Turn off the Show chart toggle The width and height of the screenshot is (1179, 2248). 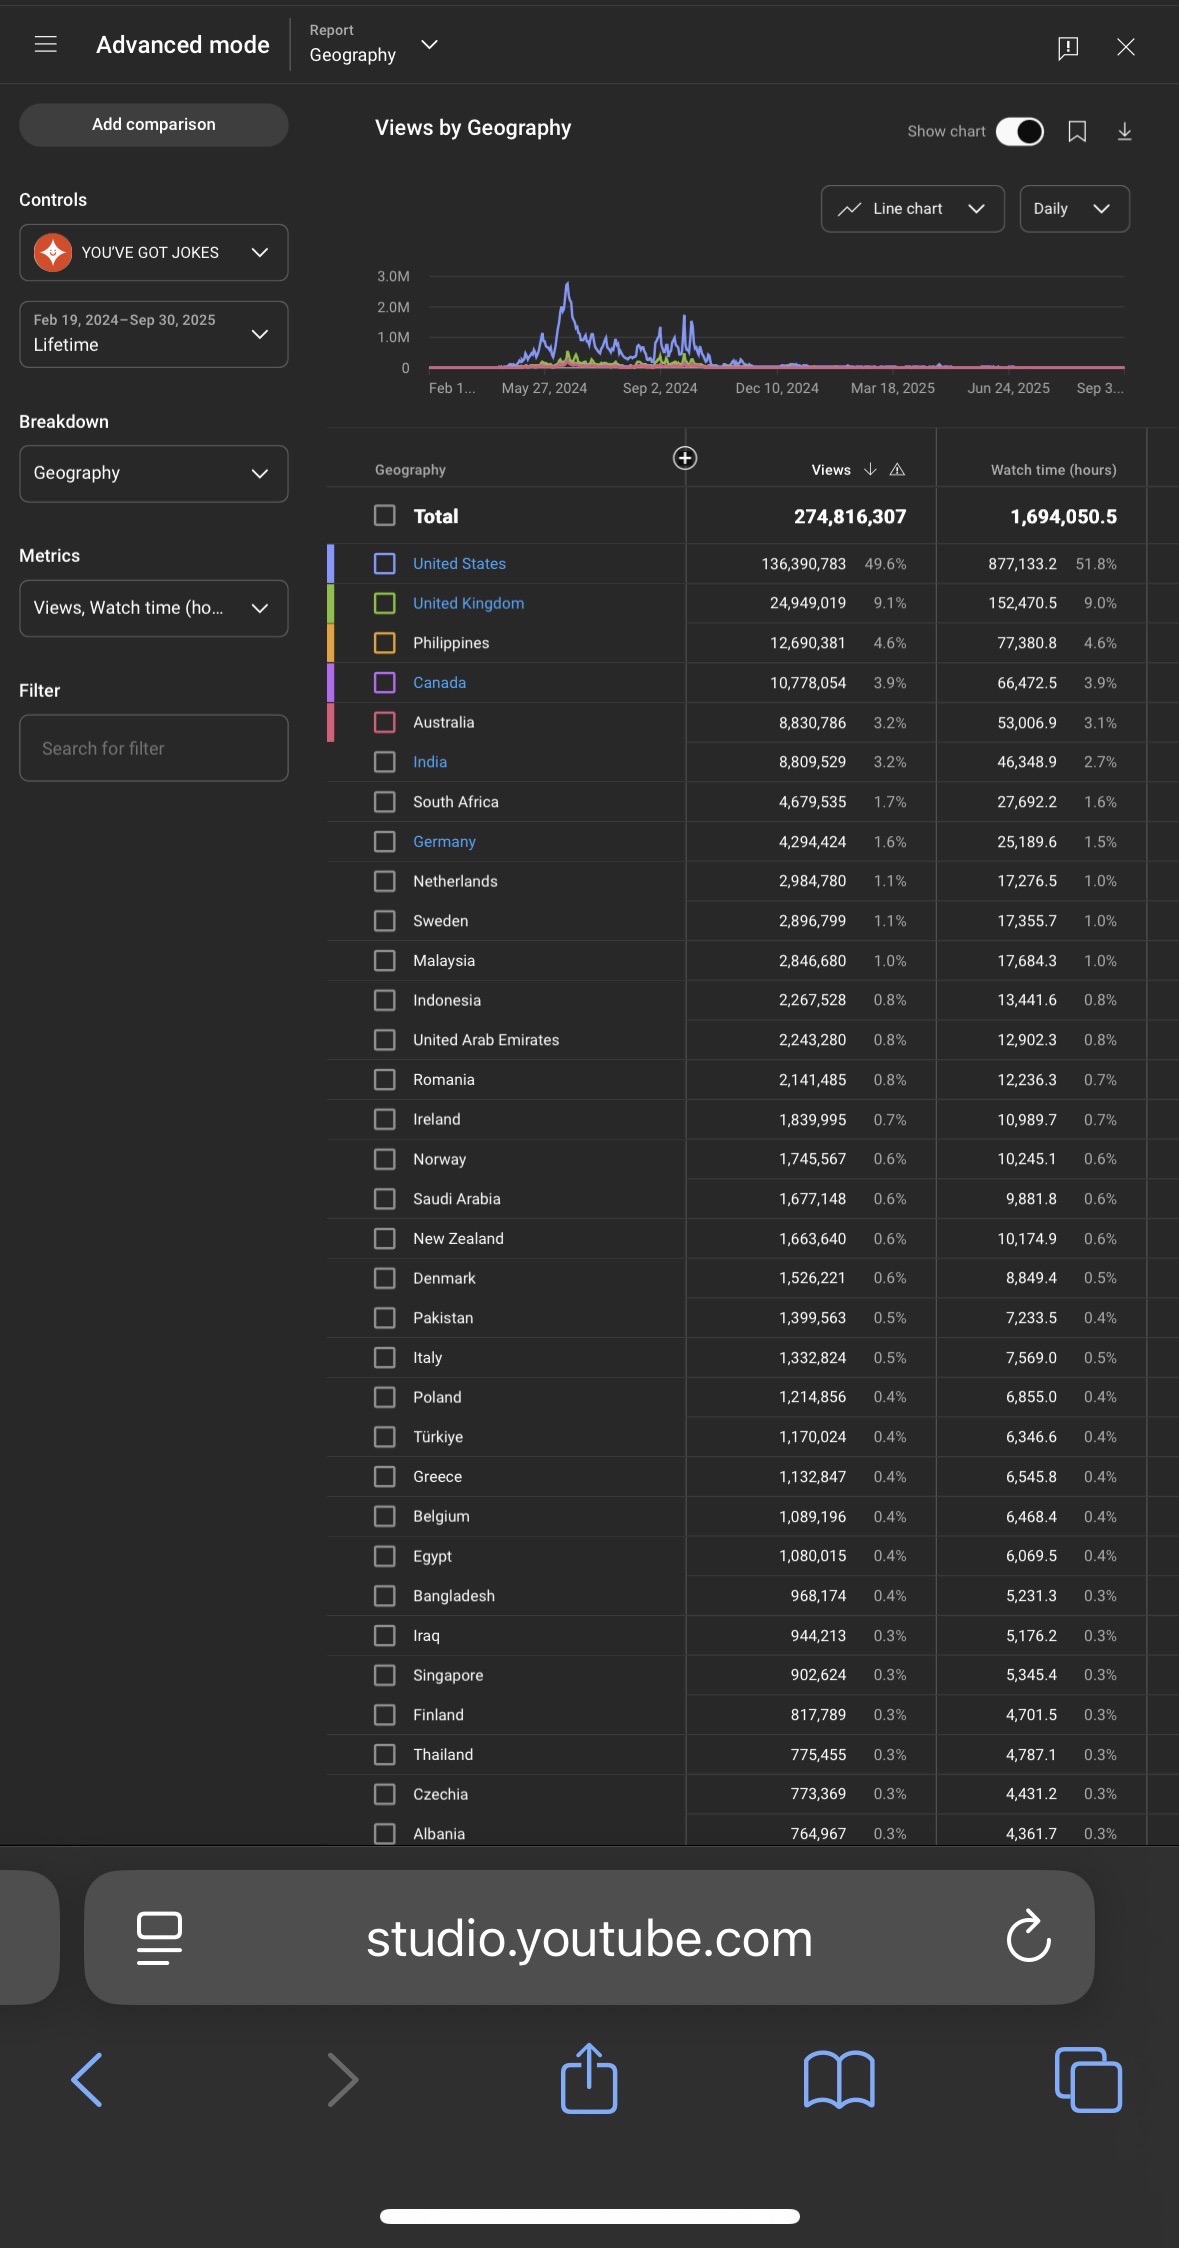(1019, 132)
